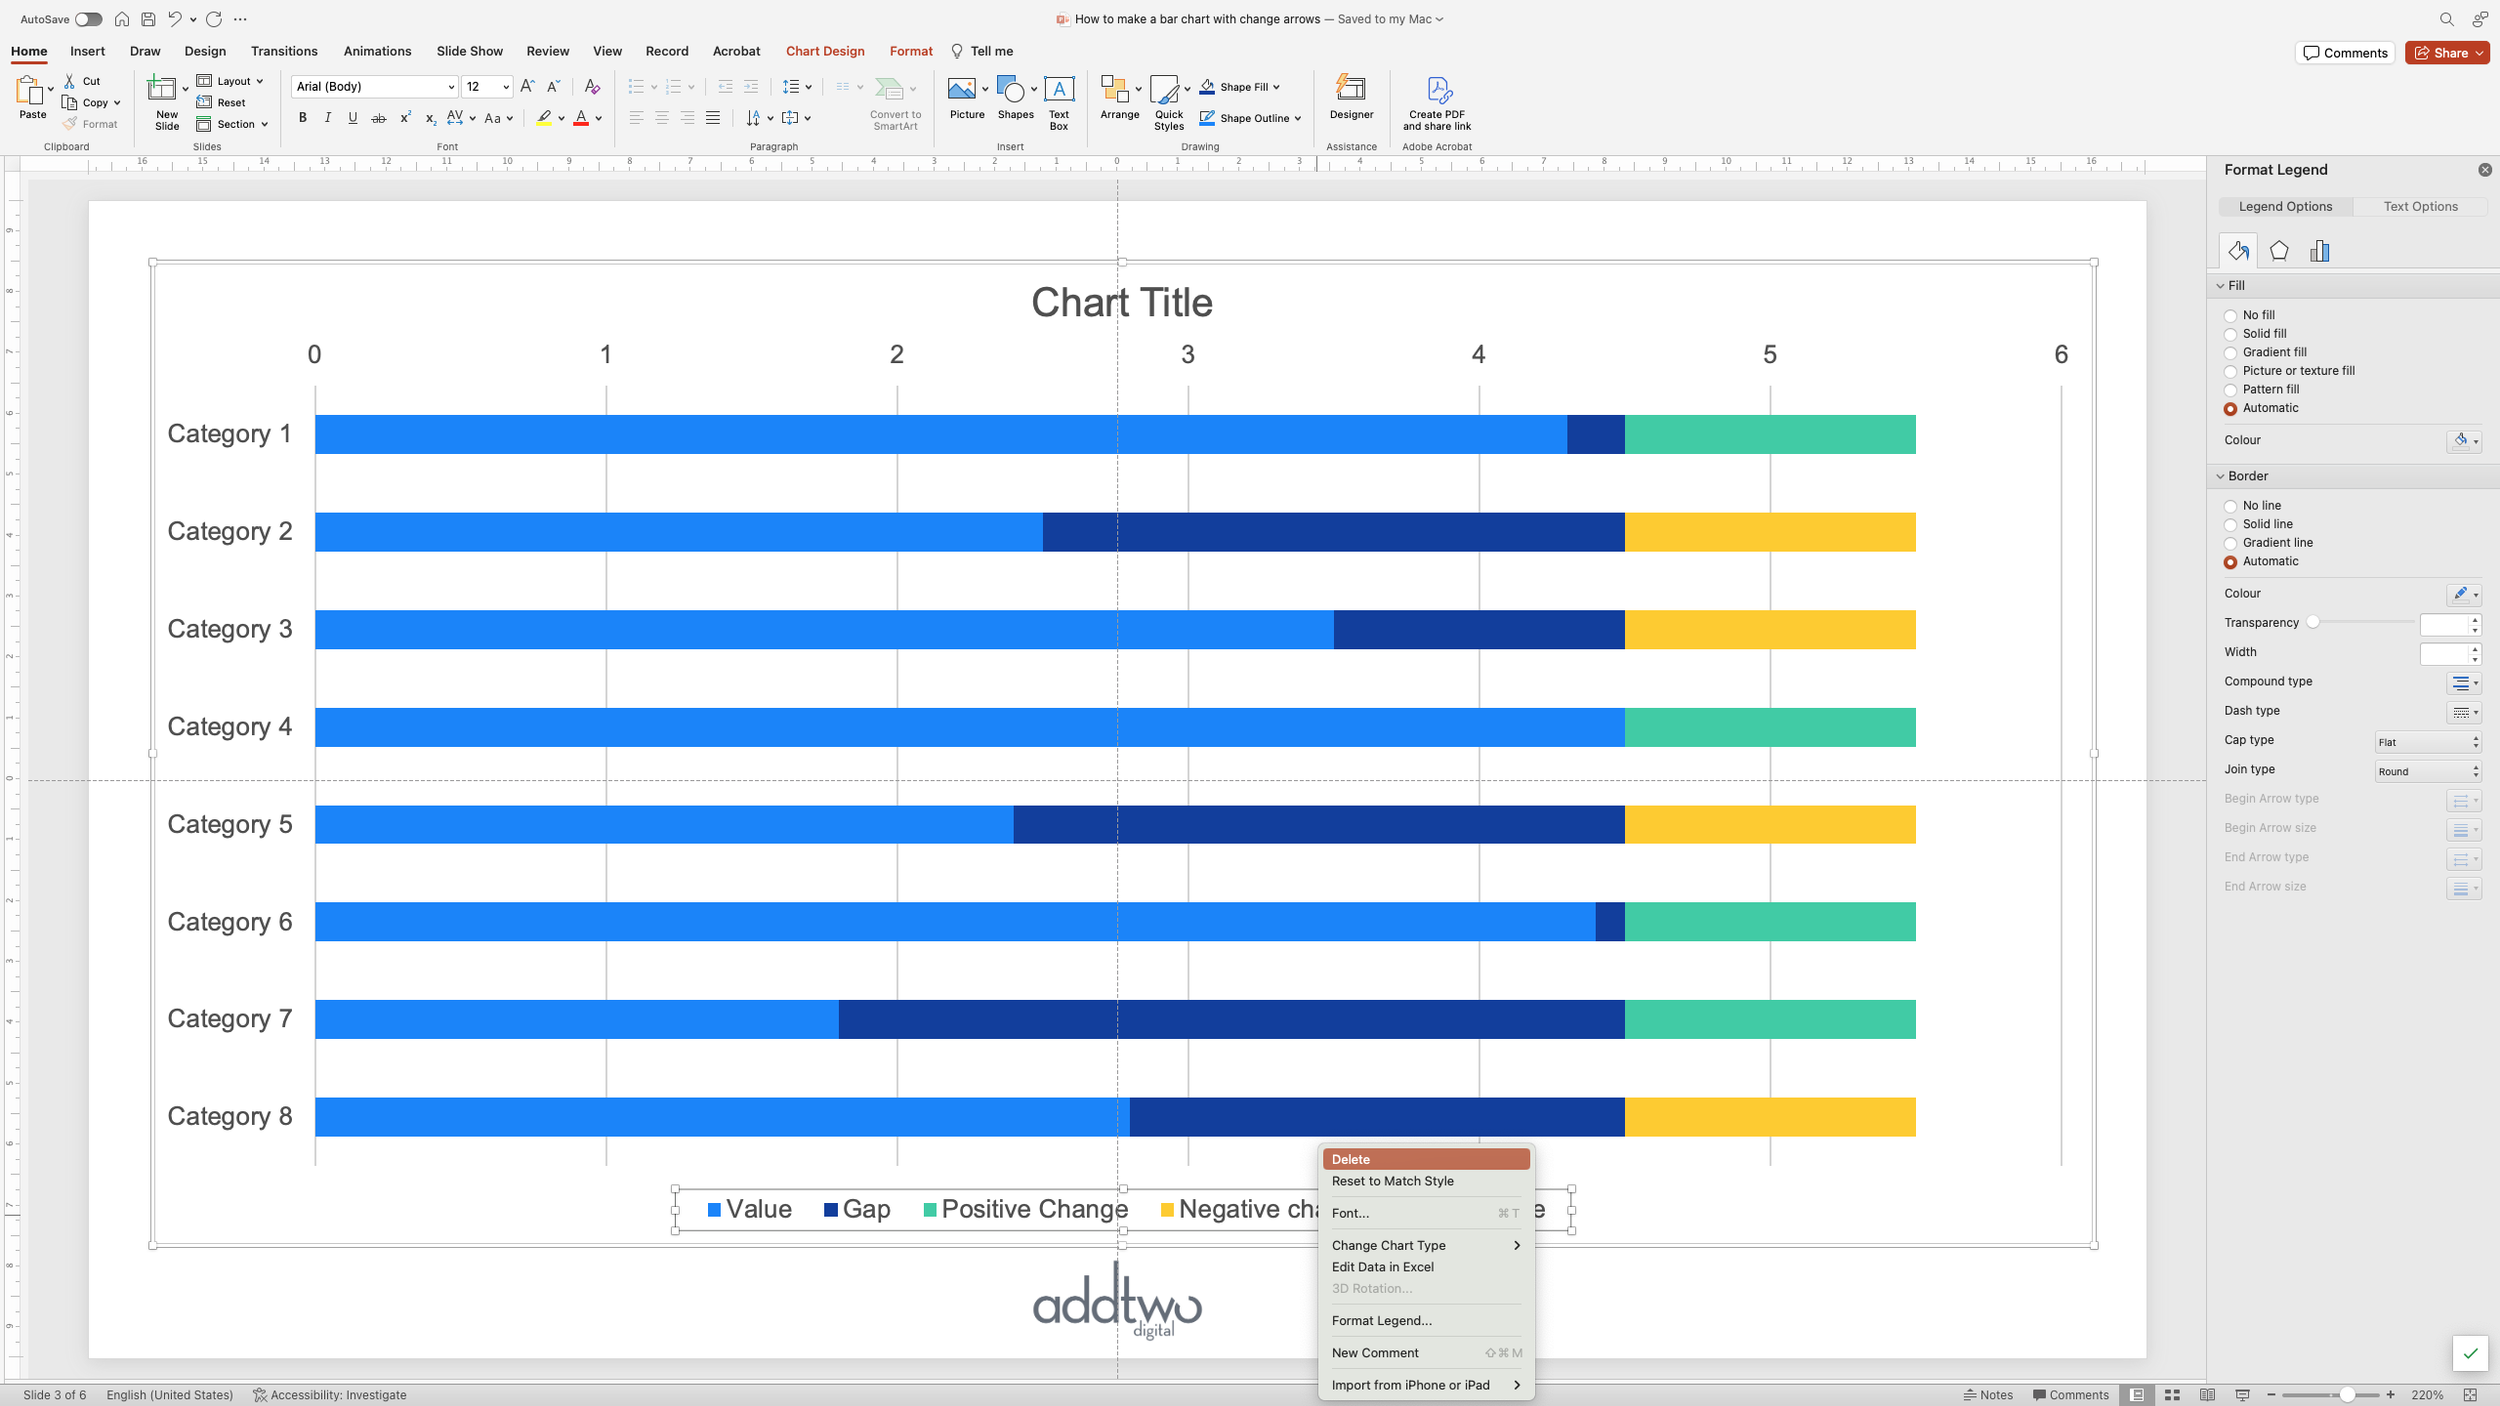The image size is (2500, 1406).
Task: Open the Cap type dropdown
Action: point(2427,742)
